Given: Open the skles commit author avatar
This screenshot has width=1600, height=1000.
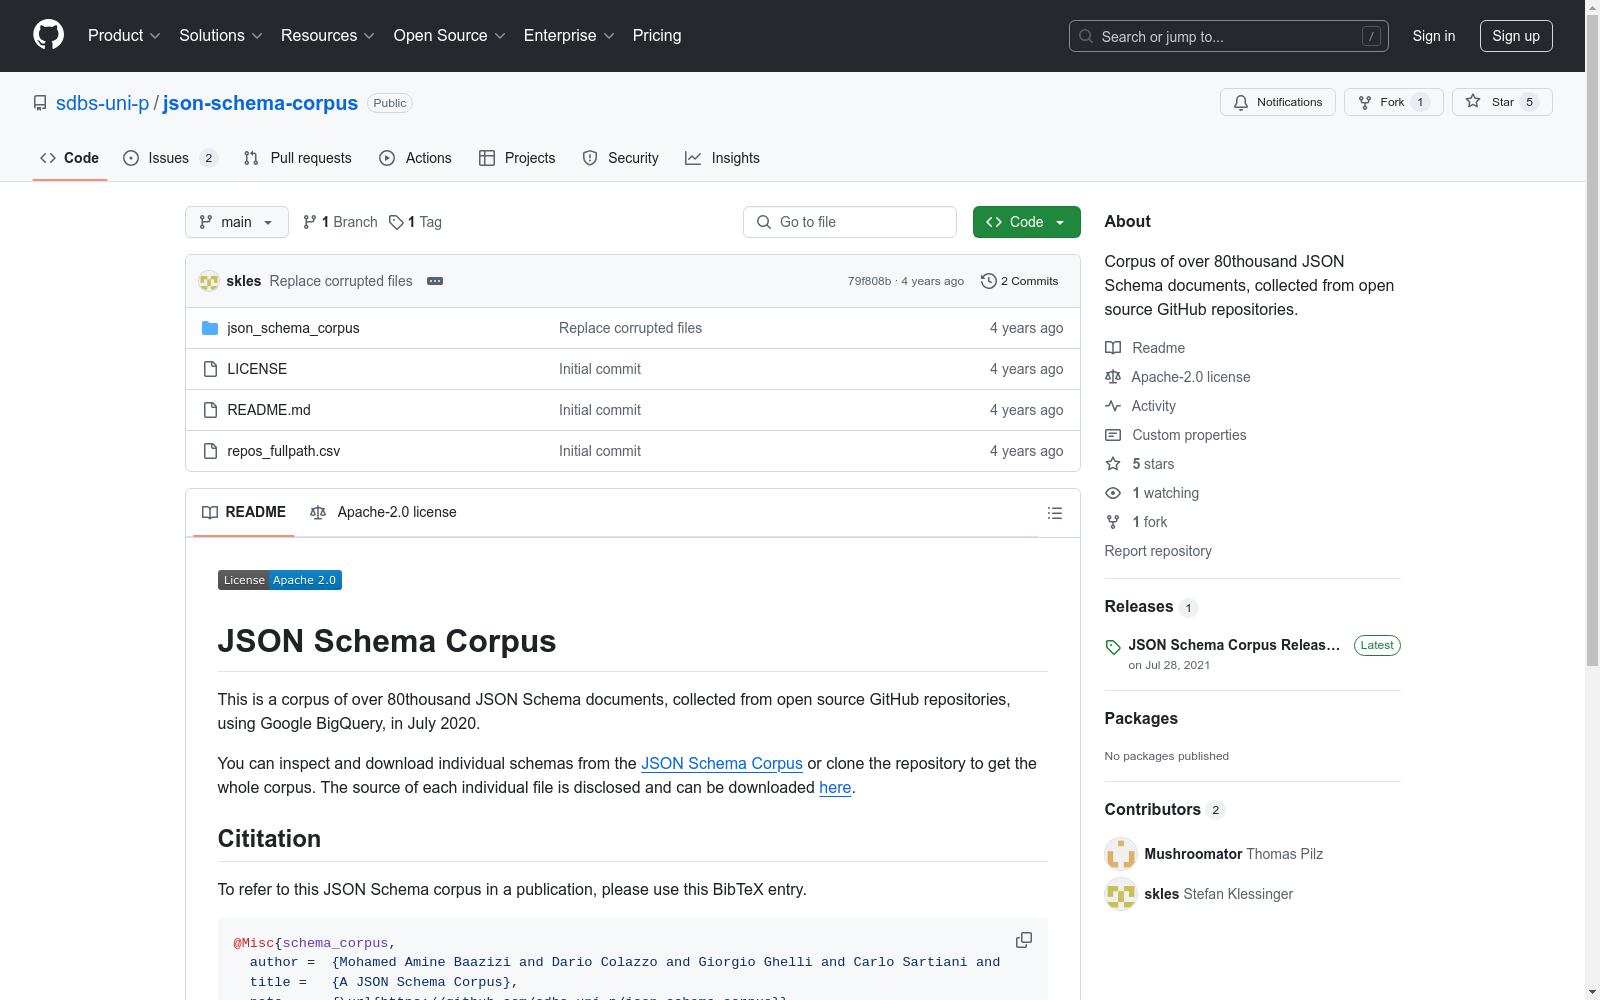Looking at the screenshot, I should pos(209,281).
